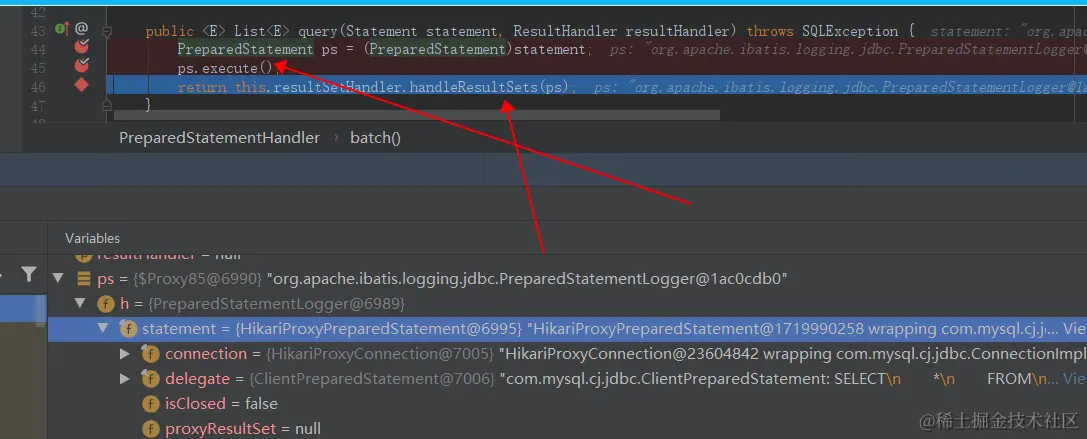The height and width of the screenshot is (439, 1087).
Task: Click ResultHandler parameter type on line 43
Action: [x=567, y=31]
